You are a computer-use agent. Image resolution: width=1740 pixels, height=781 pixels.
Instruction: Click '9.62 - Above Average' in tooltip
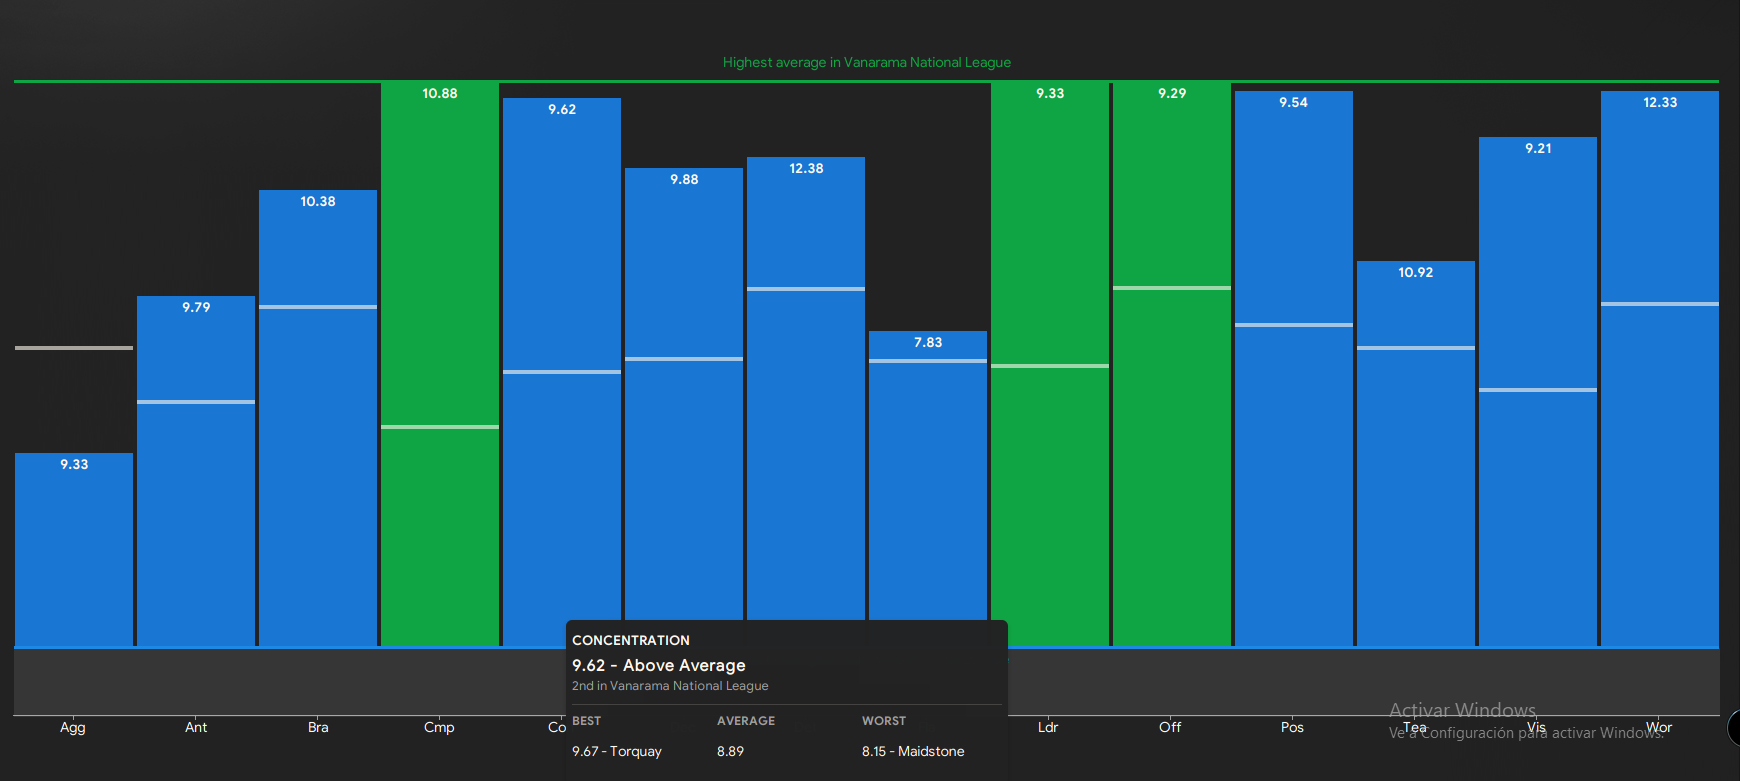pos(659,665)
